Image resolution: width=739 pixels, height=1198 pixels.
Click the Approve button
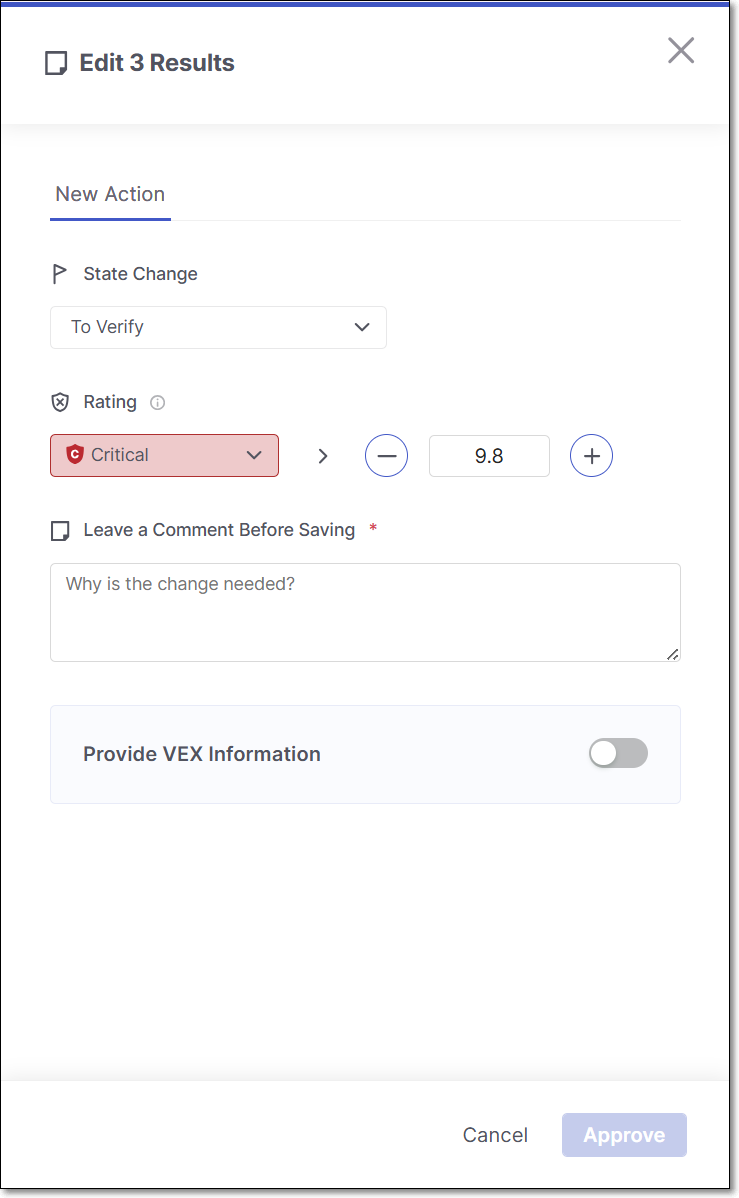tap(624, 1135)
